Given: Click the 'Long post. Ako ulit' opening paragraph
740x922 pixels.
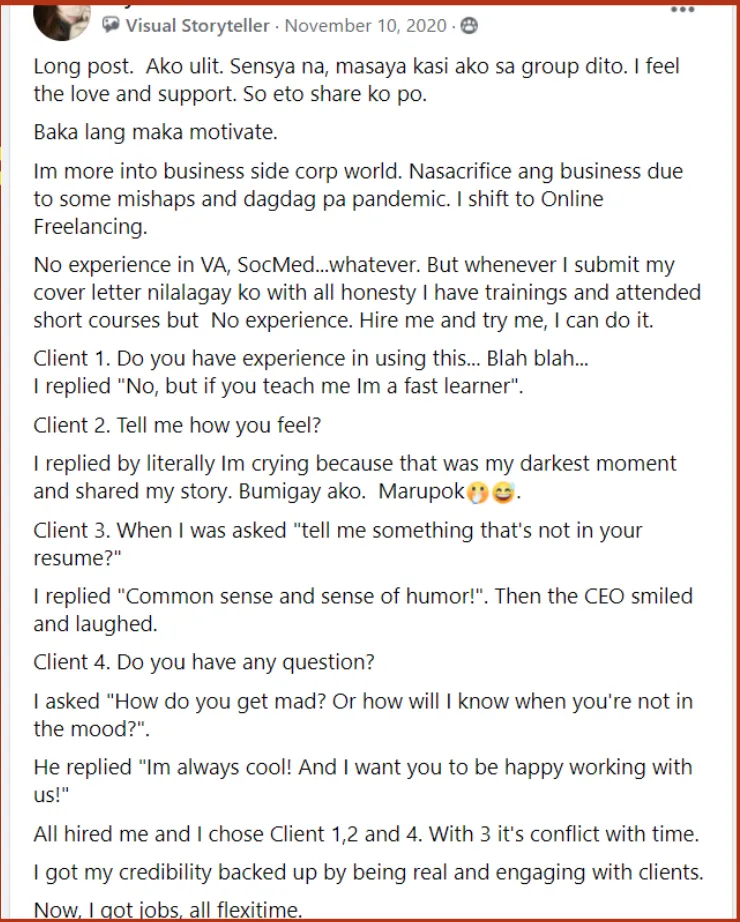Looking at the screenshot, I should coord(356,80).
